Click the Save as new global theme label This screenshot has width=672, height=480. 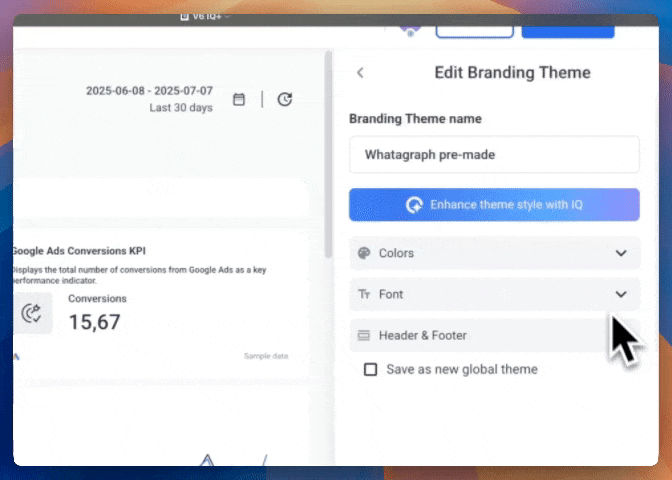click(462, 369)
